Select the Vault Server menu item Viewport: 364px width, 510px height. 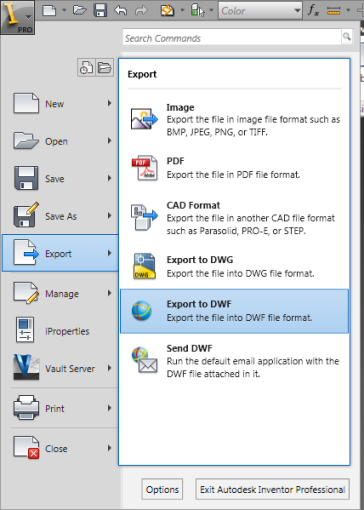60,368
